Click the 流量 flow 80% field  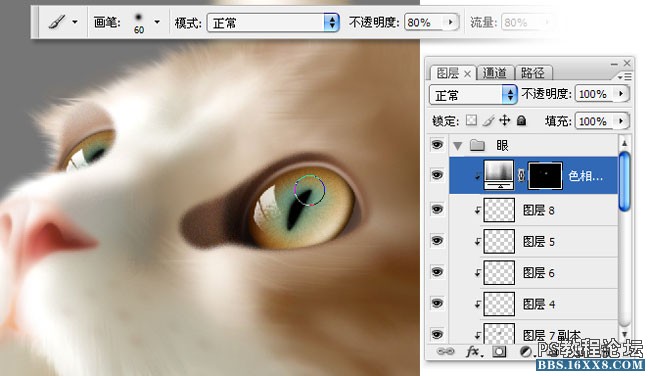point(520,22)
